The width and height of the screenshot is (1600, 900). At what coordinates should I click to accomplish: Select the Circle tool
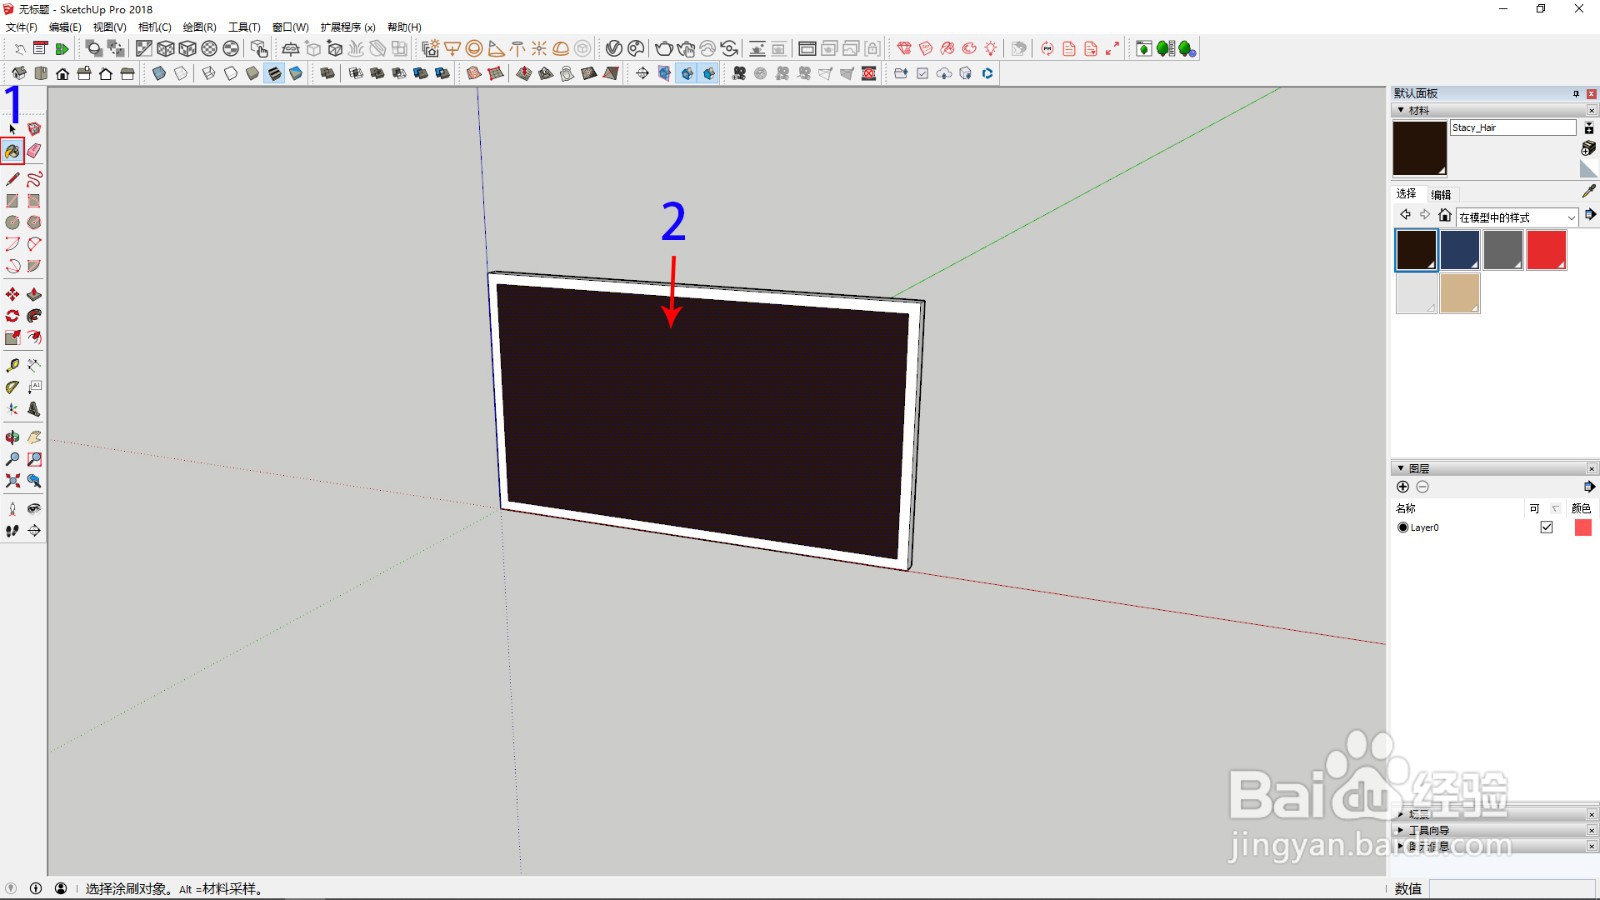coord(12,223)
